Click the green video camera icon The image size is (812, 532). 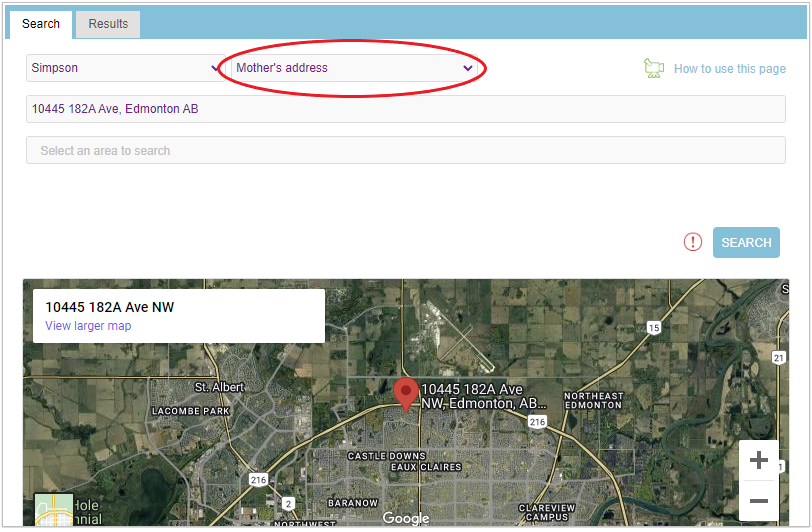pyautogui.click(x=654, y=68)
